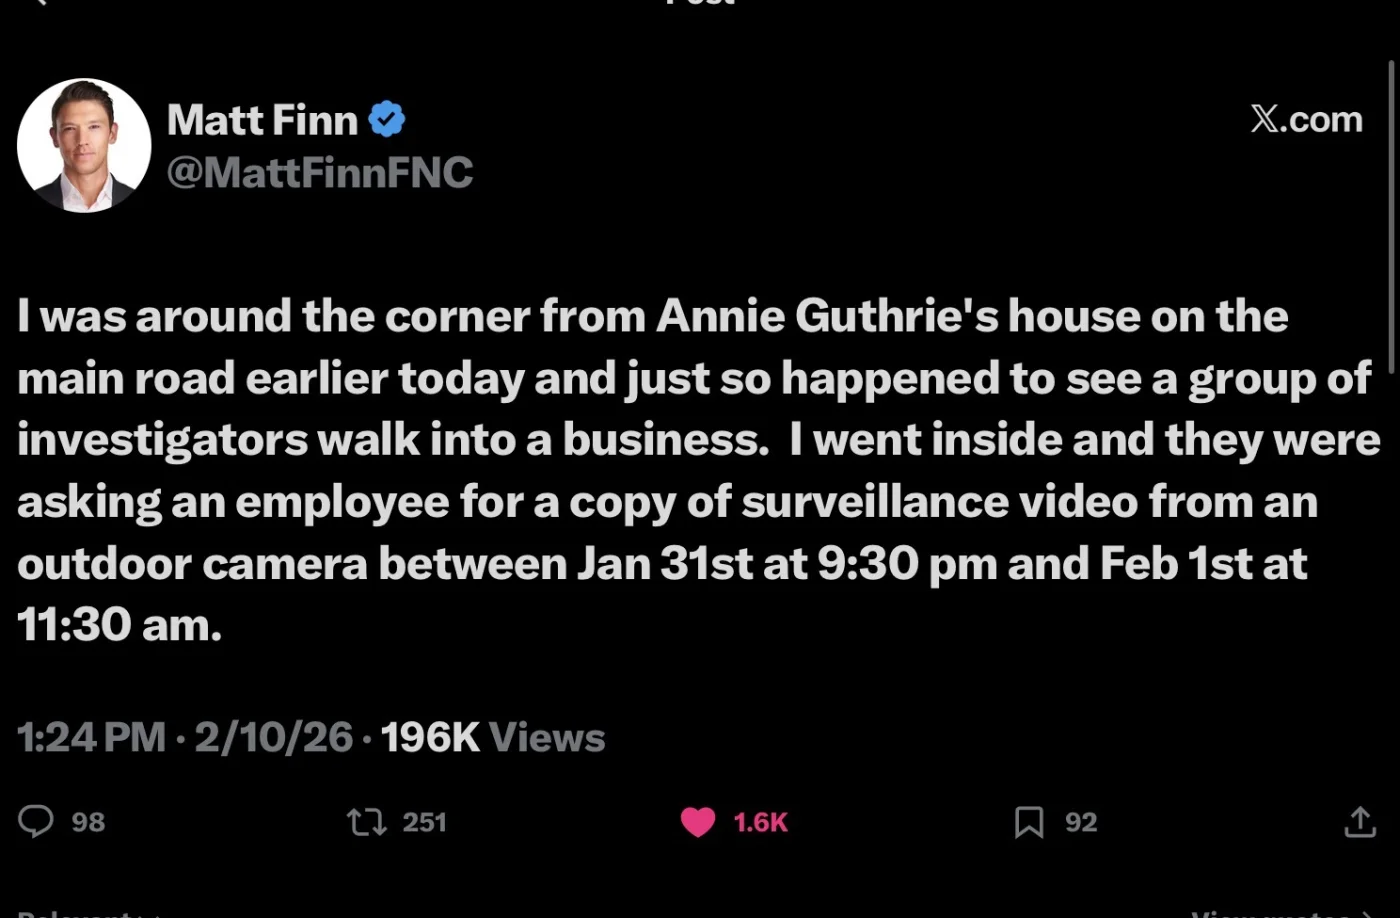The image size is (1400, 918).
Task: Open the @MattFinnFNC handle link
Action: [x=319, y=172]
